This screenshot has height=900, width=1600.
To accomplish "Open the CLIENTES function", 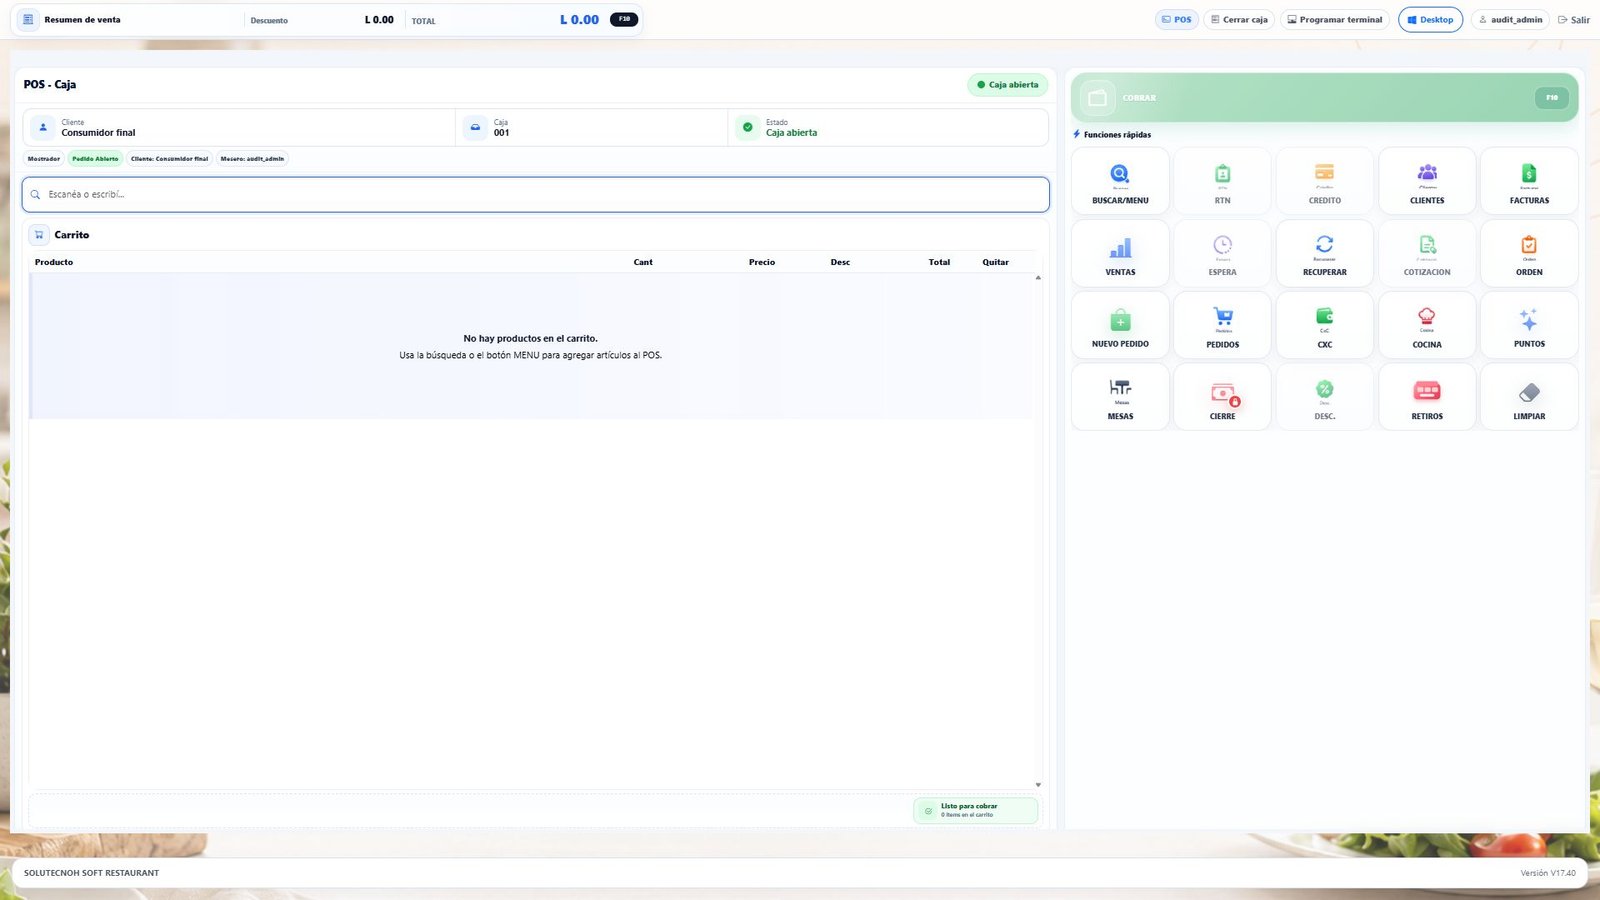I will tap(1427, 181).
